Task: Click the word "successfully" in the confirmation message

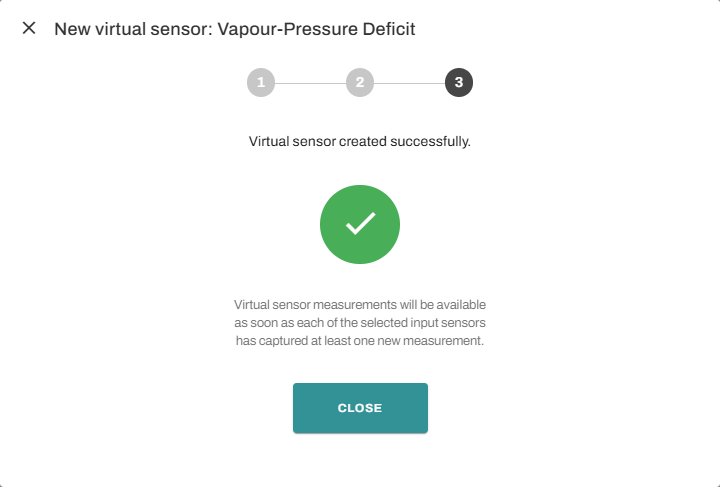Action: [x=434, y=142]
